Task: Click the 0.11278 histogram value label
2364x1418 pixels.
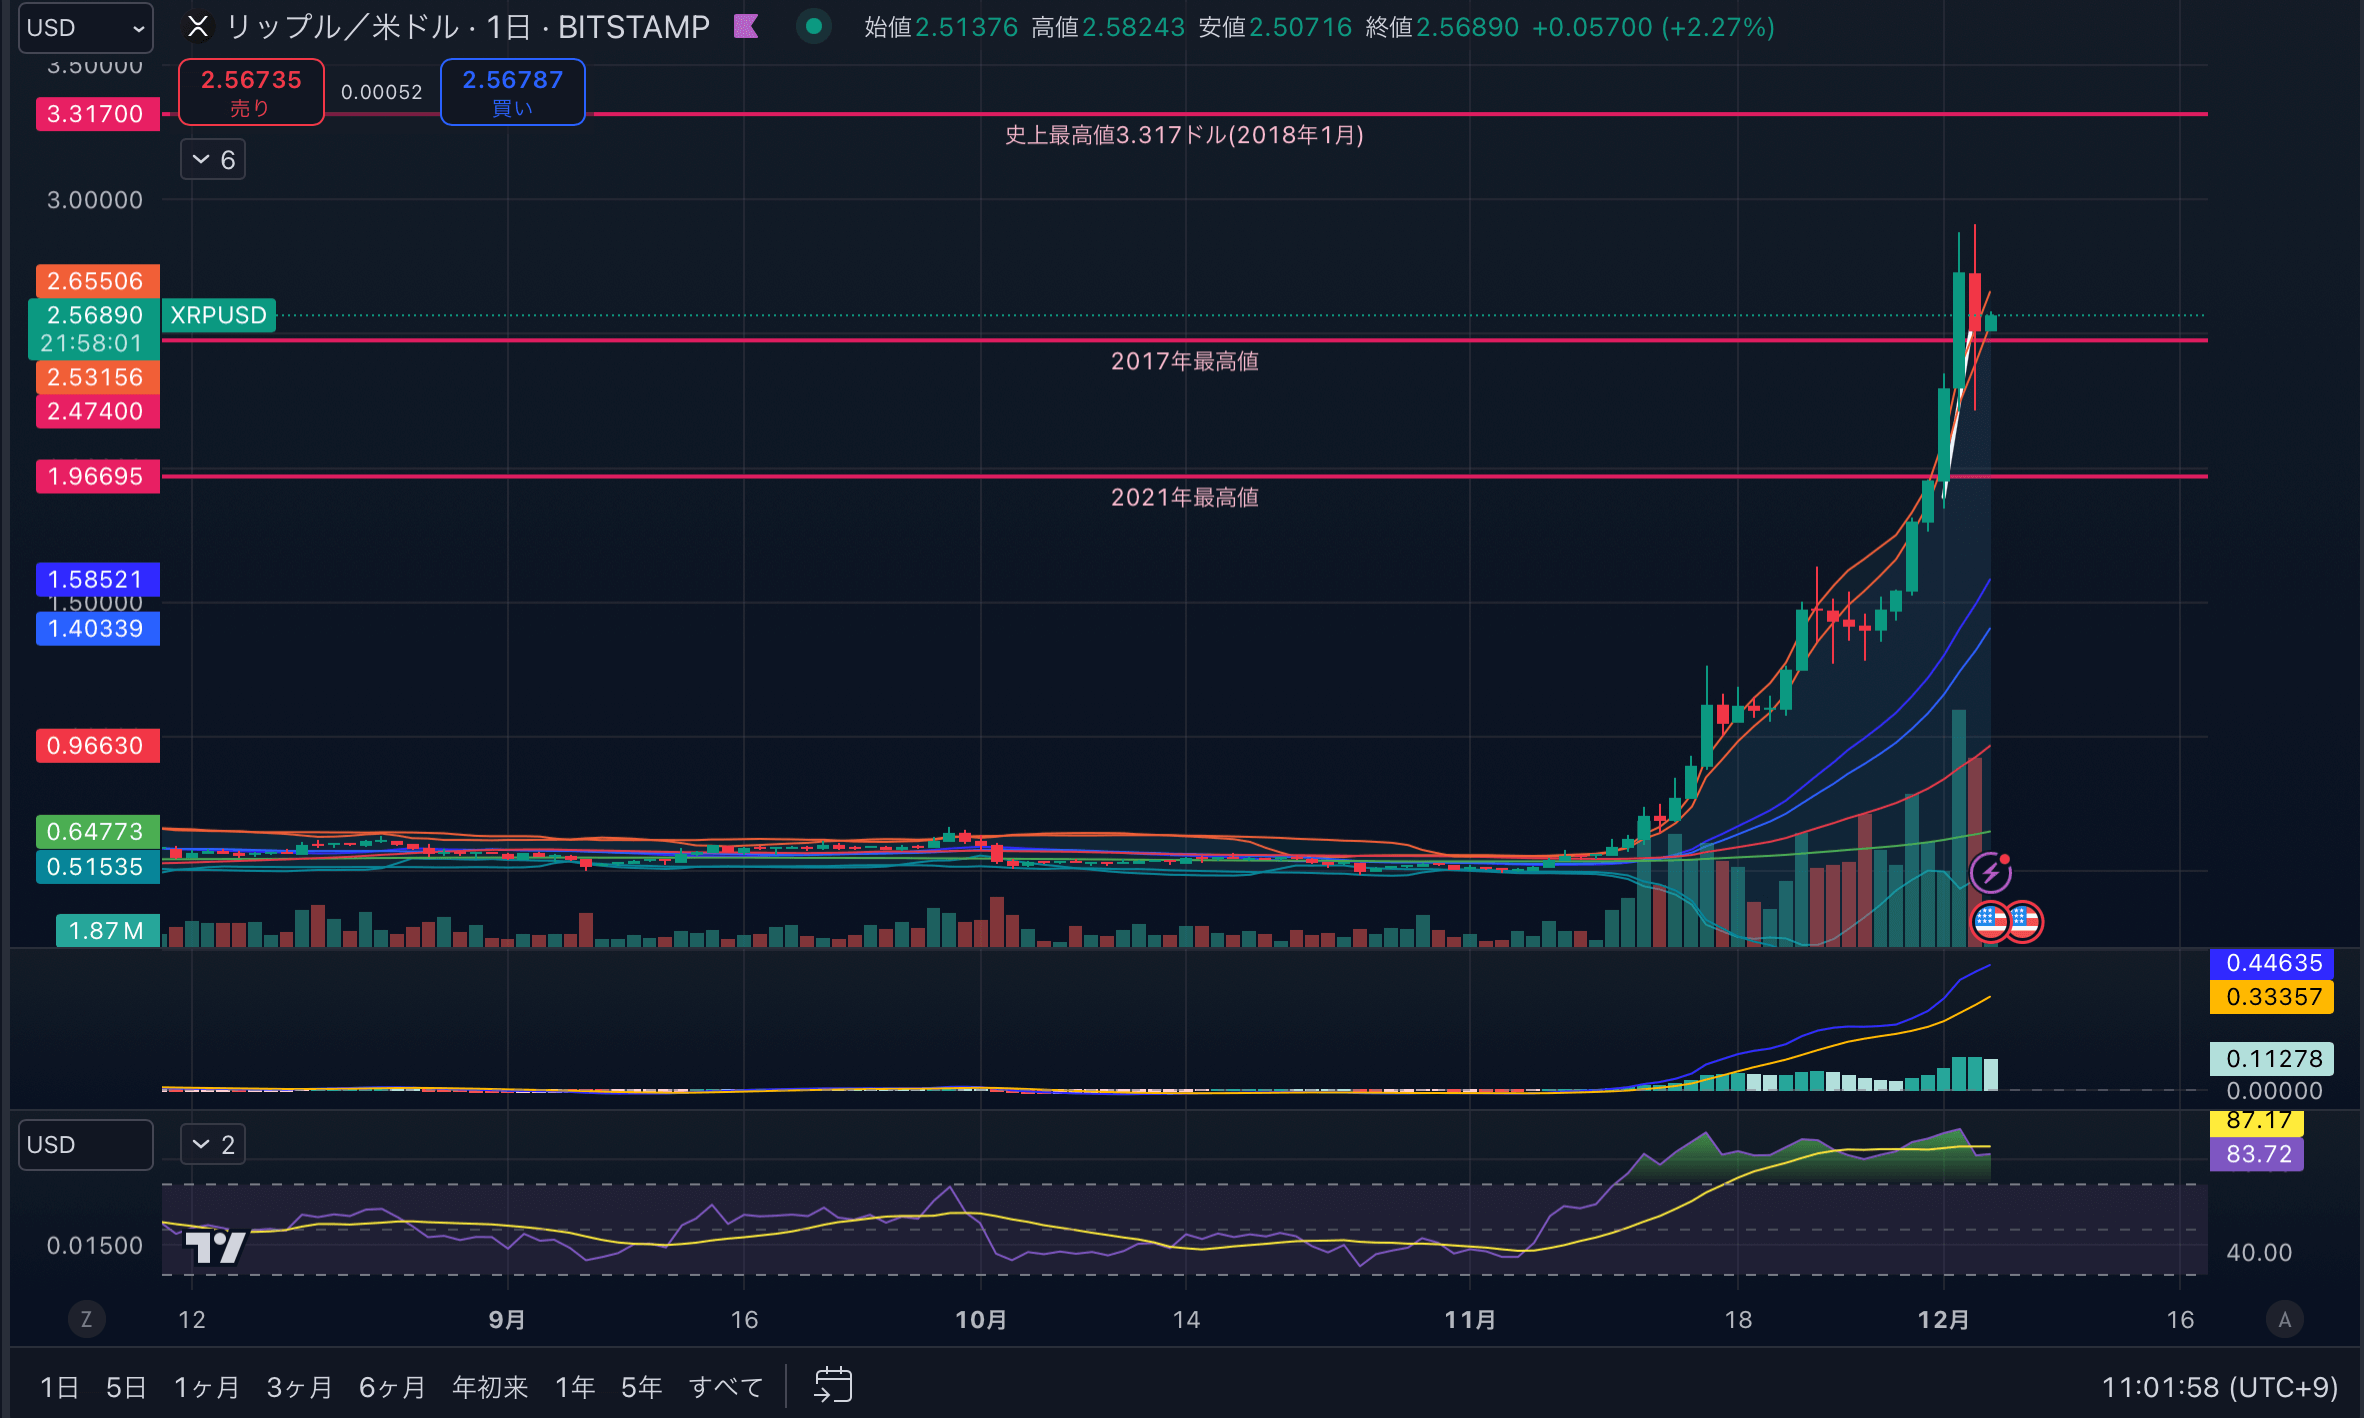Action: [2273, 1058]
